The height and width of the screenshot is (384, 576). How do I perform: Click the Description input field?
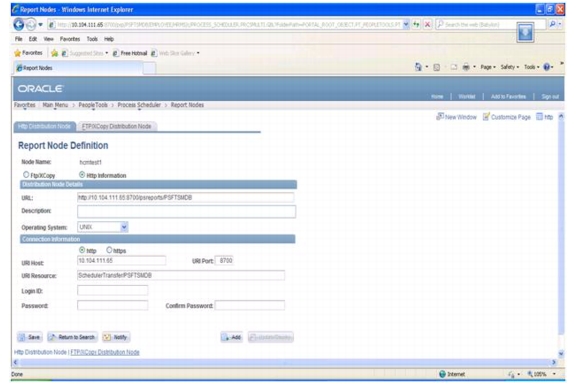pos(186,211)
